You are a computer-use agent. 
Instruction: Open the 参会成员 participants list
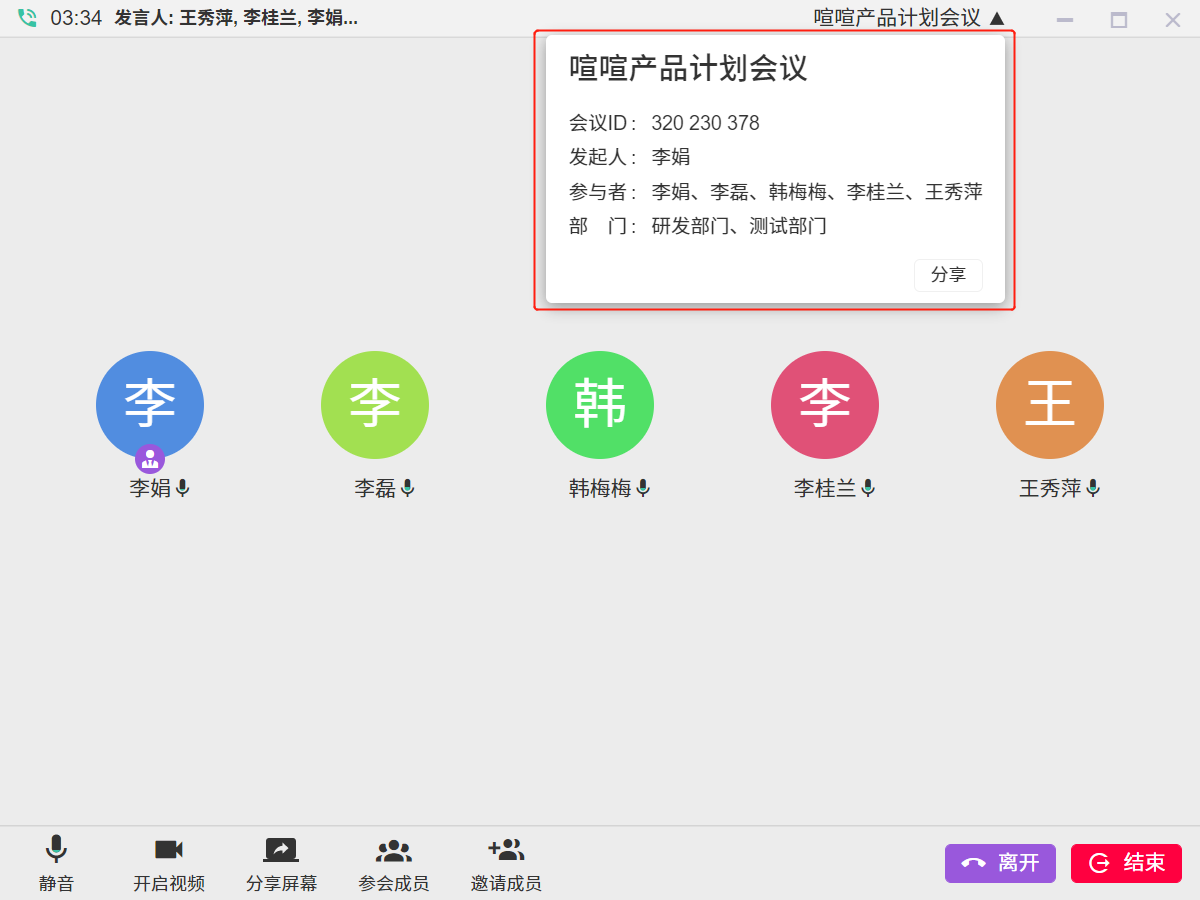[393, 851]
